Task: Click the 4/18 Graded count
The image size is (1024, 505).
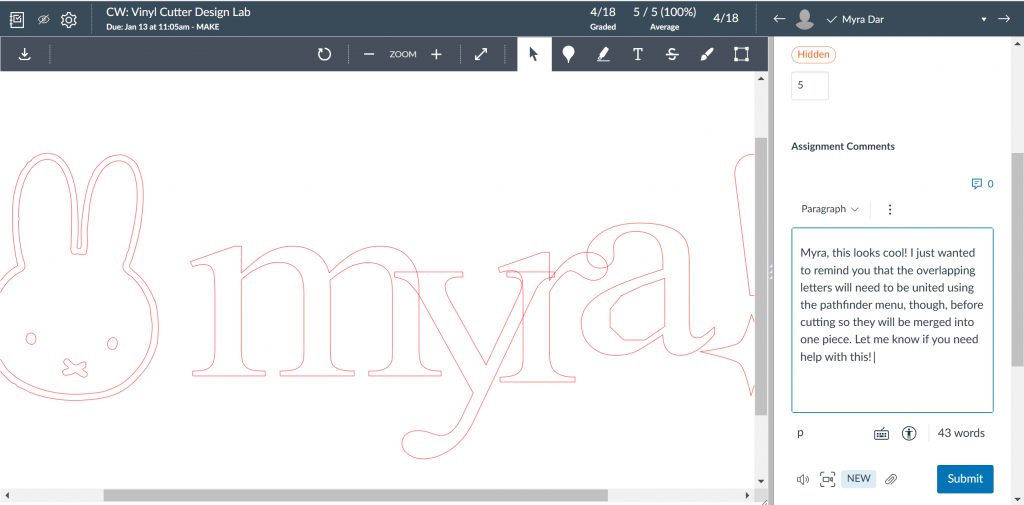Action: [x=603, y=18]
